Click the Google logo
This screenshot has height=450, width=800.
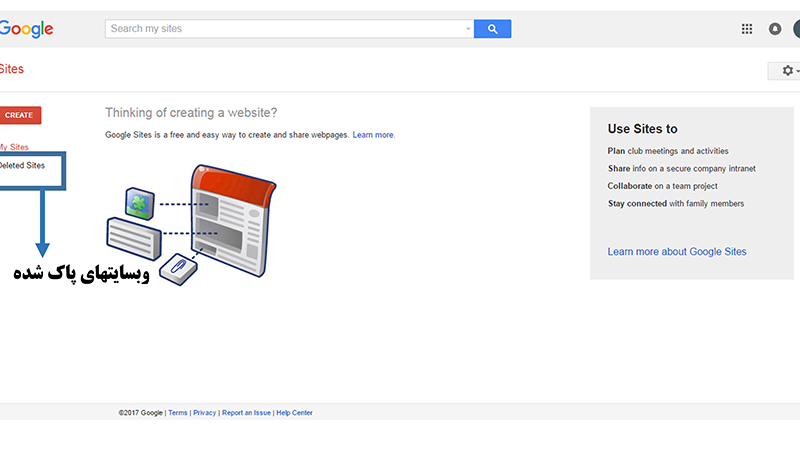click(x=26, y=29)
